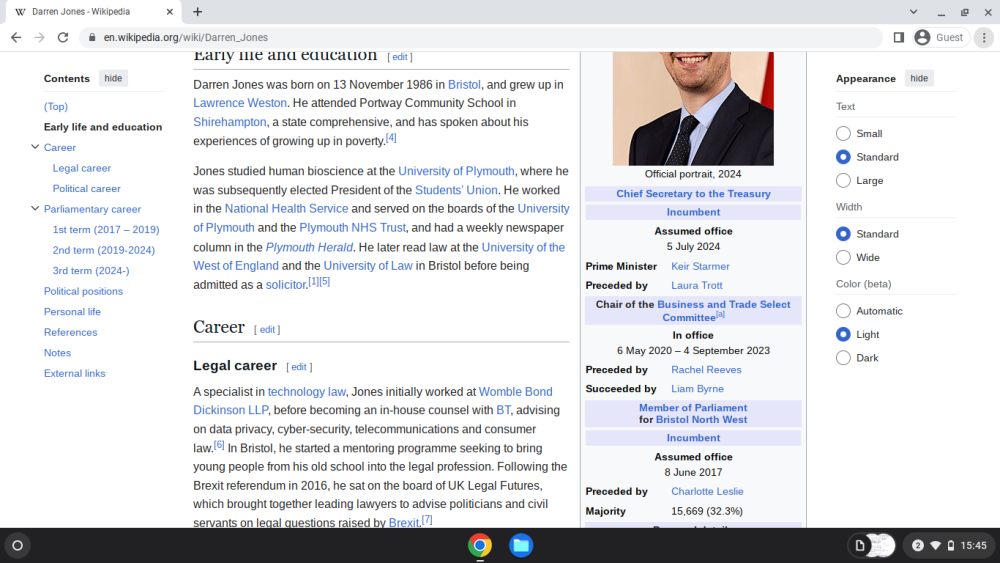The width and height of the screenshot is (1000, 563).
Task: Open citation [4] footnote
Action: (x=391, y=138)
